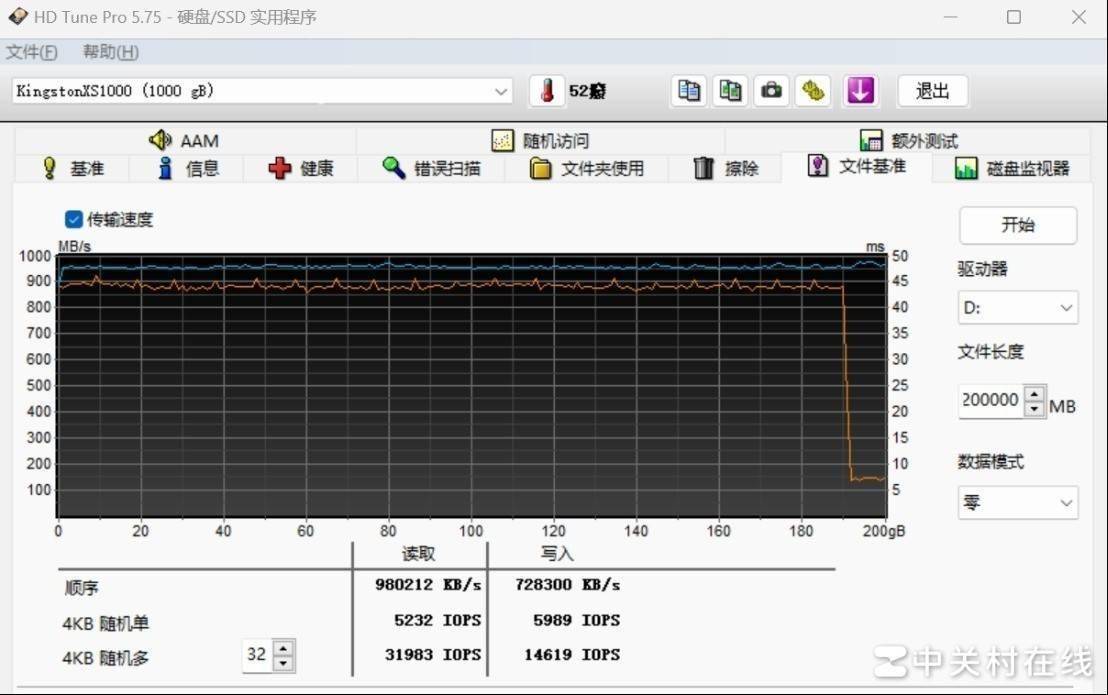Open the 帮助(H) menu
Image resolution: width=1108 pixels, height=695 pixels.
pyautogui.click(x=110, y=52)
